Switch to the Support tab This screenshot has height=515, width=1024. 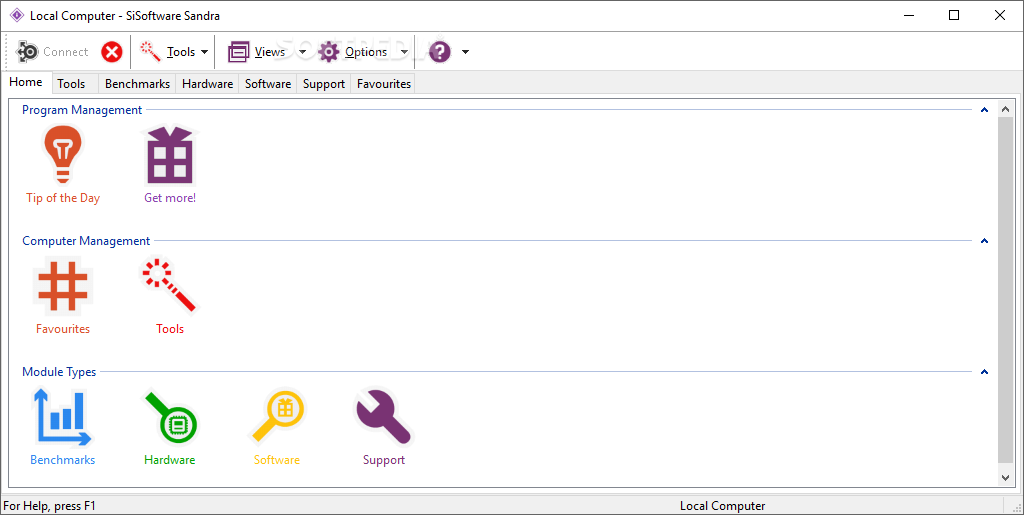click(324, 84)
